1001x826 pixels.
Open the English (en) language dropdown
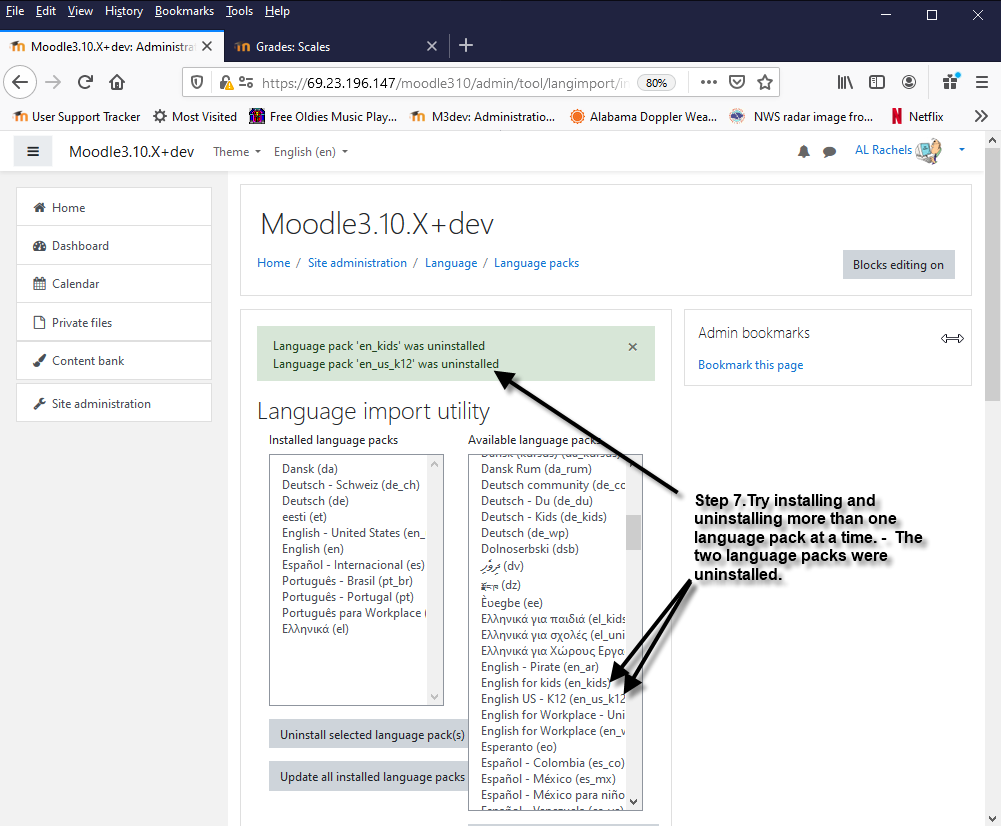pyautogui.click(x=311, y=152)
